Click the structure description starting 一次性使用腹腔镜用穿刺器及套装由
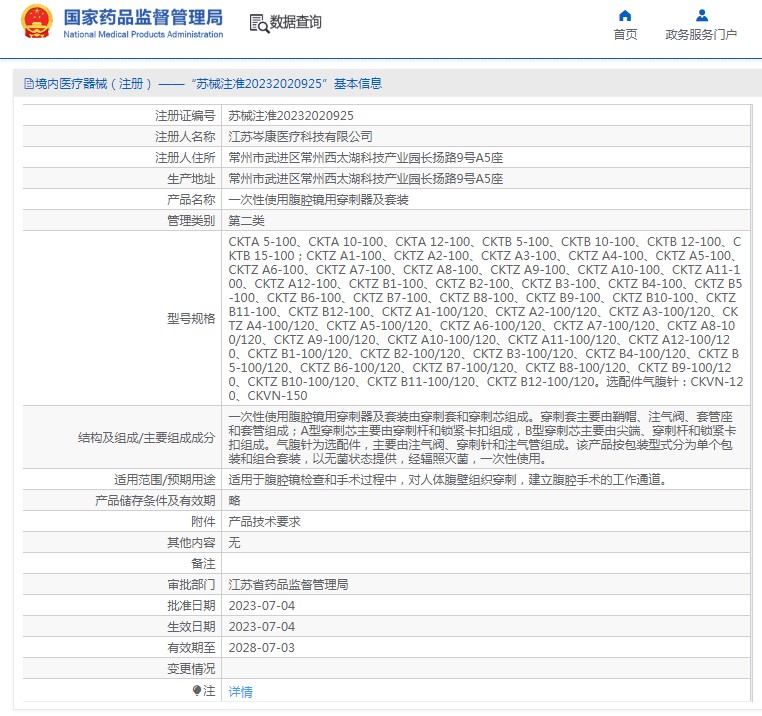The width and height of the screenshot is (762, 716). coord(482,437)
